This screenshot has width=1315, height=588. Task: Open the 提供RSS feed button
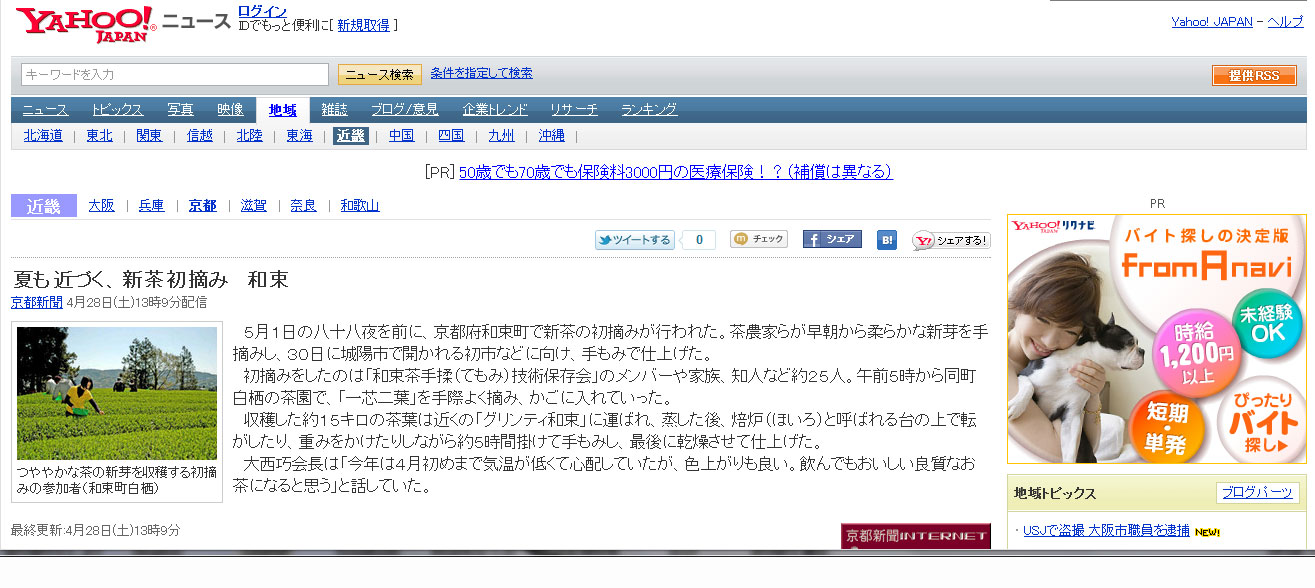(x=1254, y=76)
